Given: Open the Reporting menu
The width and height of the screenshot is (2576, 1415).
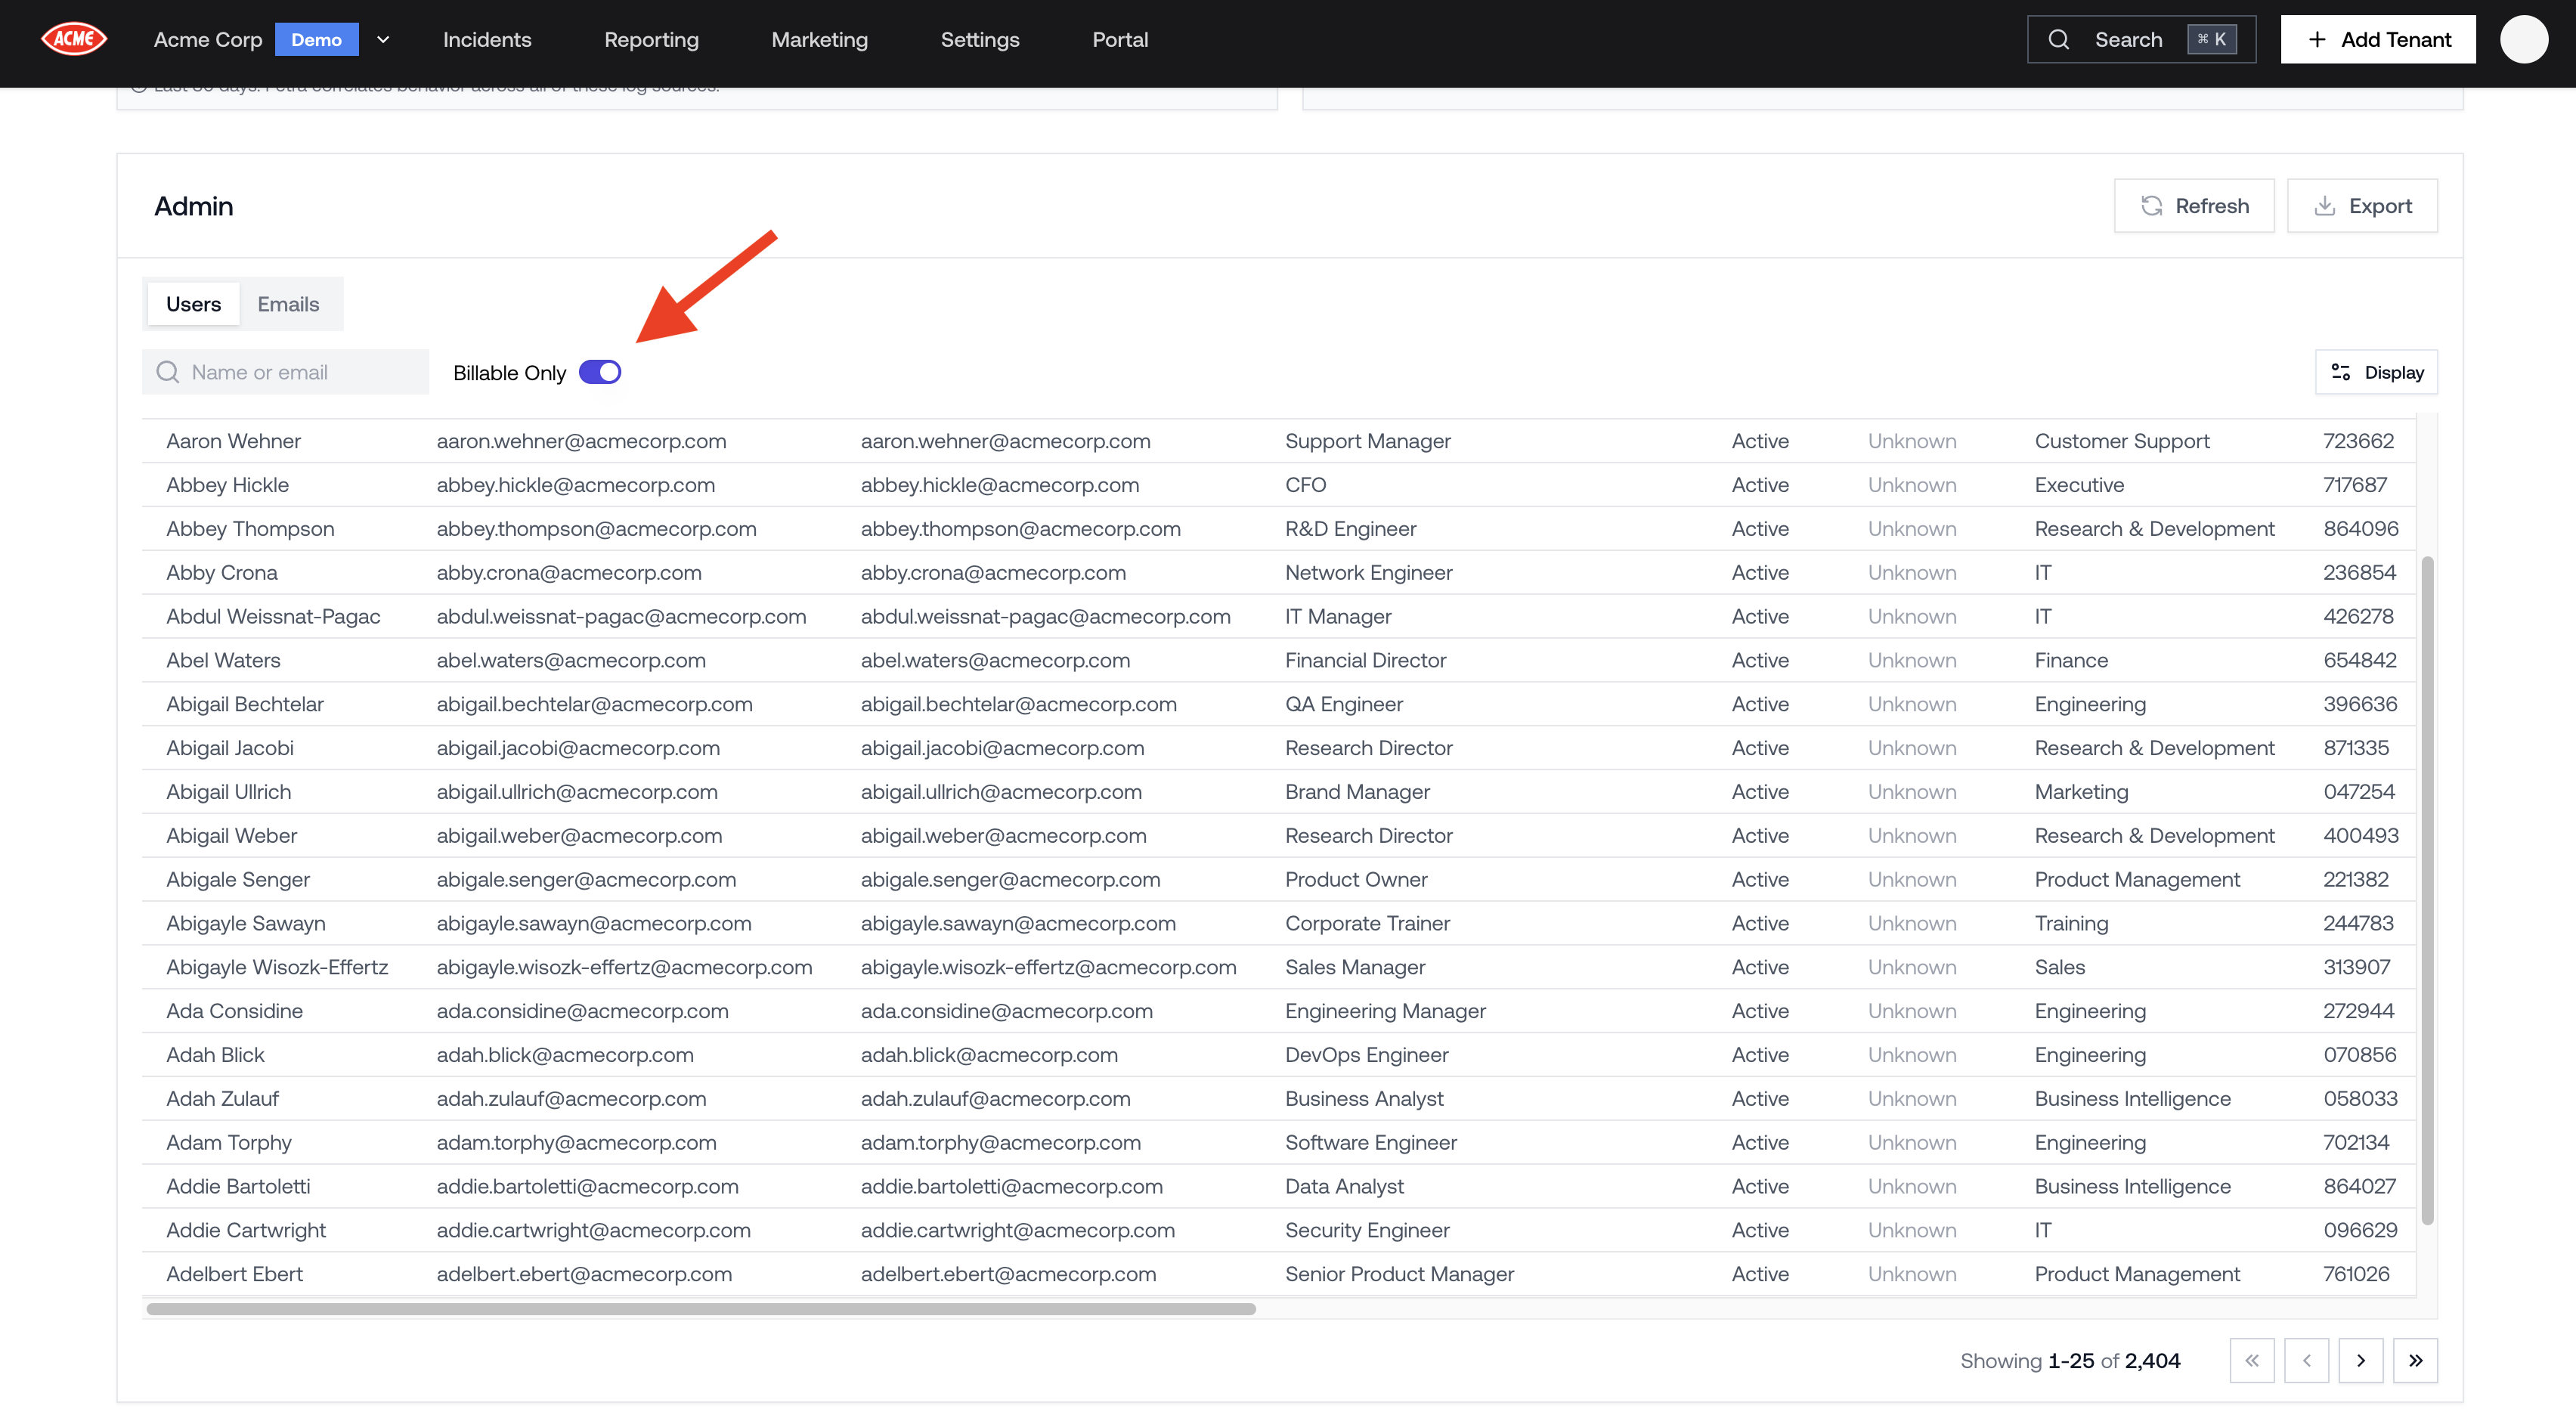Looking at the screenshot, I should (x=651, y=39).
